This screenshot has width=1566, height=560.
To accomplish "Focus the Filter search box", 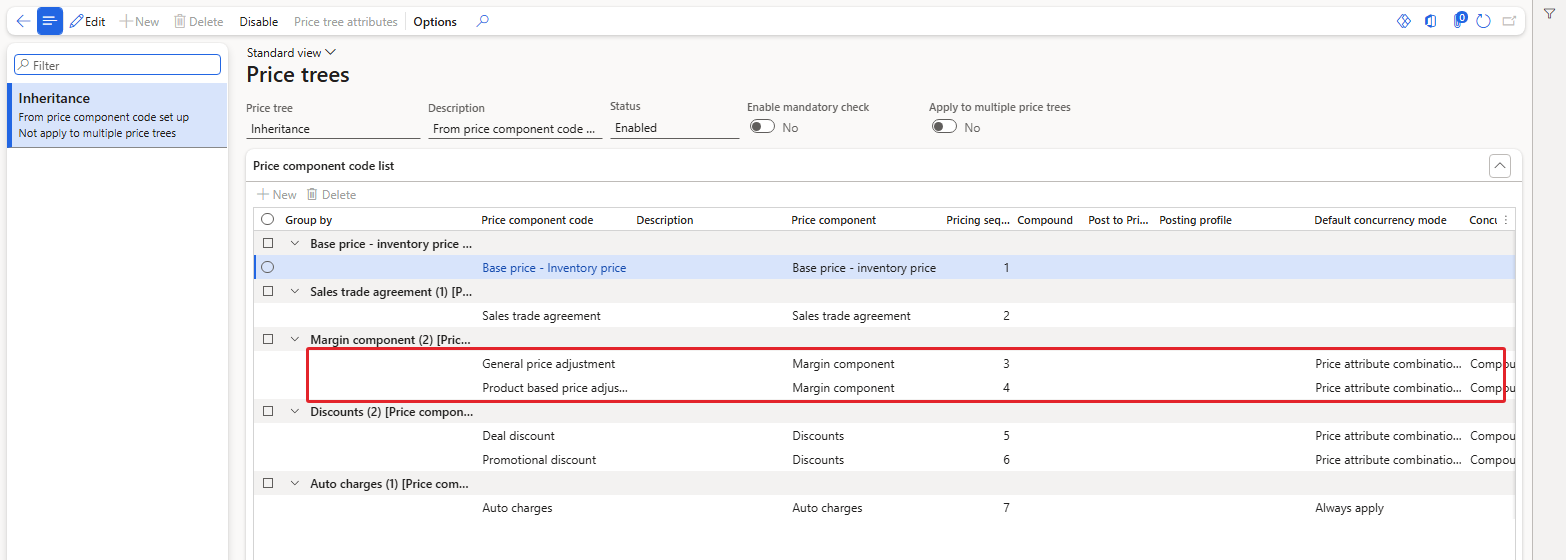I will tap(117, 64).
